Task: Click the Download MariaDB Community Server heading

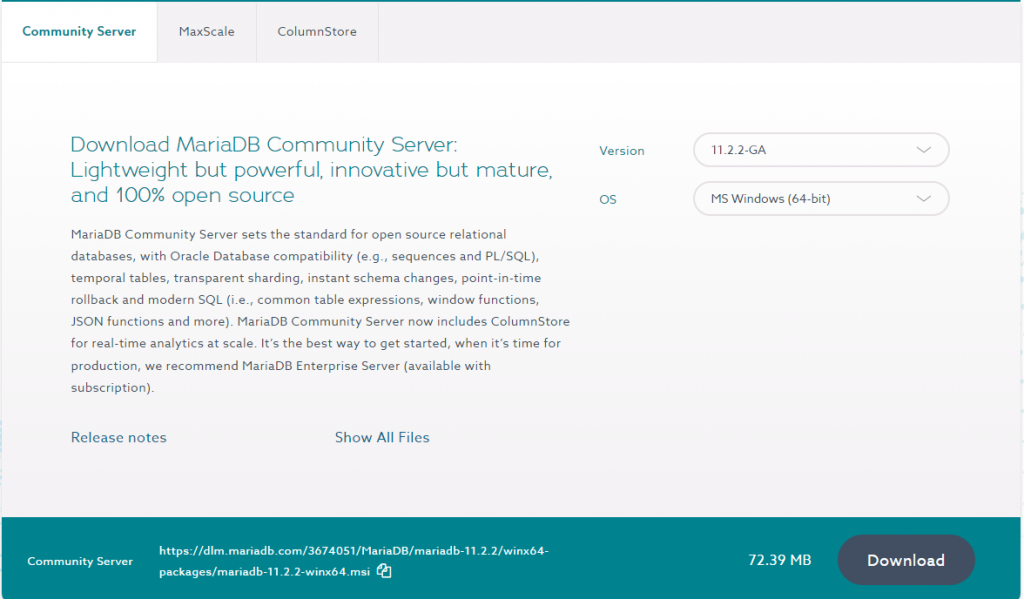Action: pyautogui.click(x=310, y=170)
